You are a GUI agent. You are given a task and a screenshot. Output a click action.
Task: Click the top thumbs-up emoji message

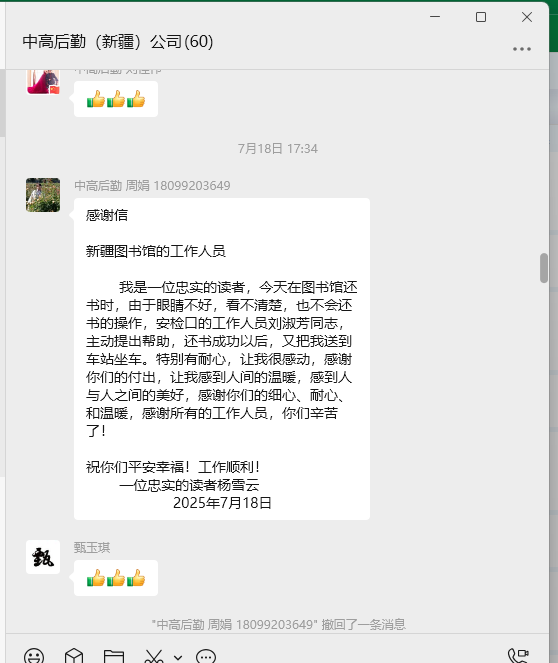tap(116, 99)
